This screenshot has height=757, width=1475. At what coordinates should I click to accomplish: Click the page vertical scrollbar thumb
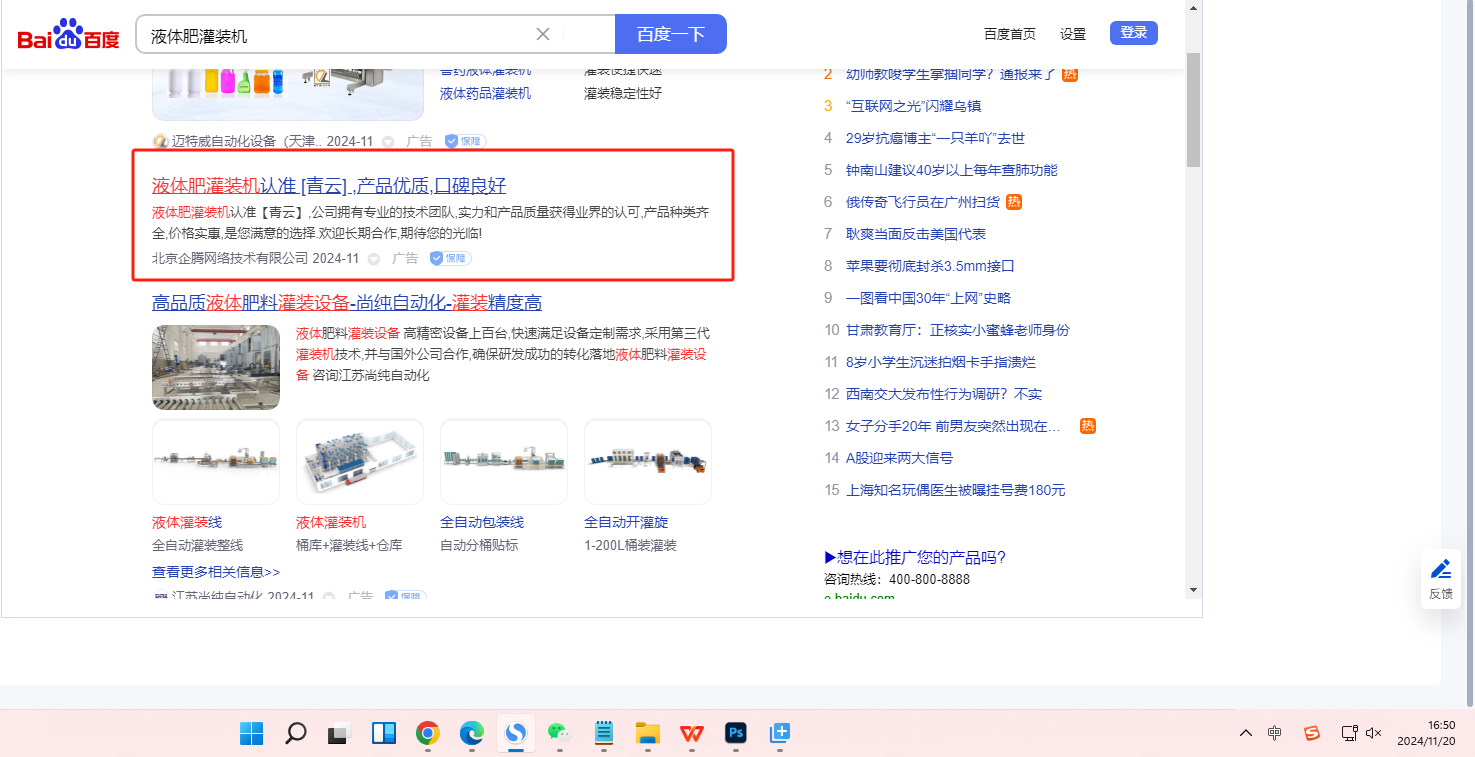[x=1193, y=110]
